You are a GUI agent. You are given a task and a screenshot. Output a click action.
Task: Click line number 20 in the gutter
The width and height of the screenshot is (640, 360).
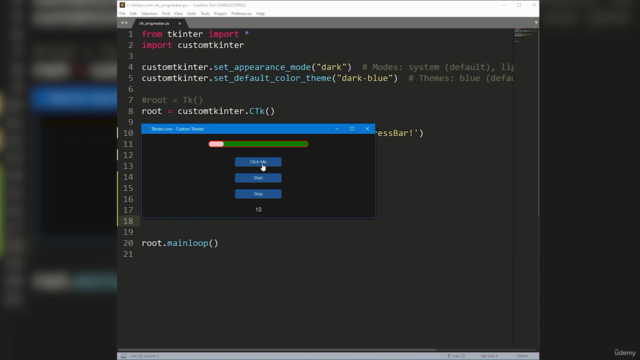click(128, 243)
